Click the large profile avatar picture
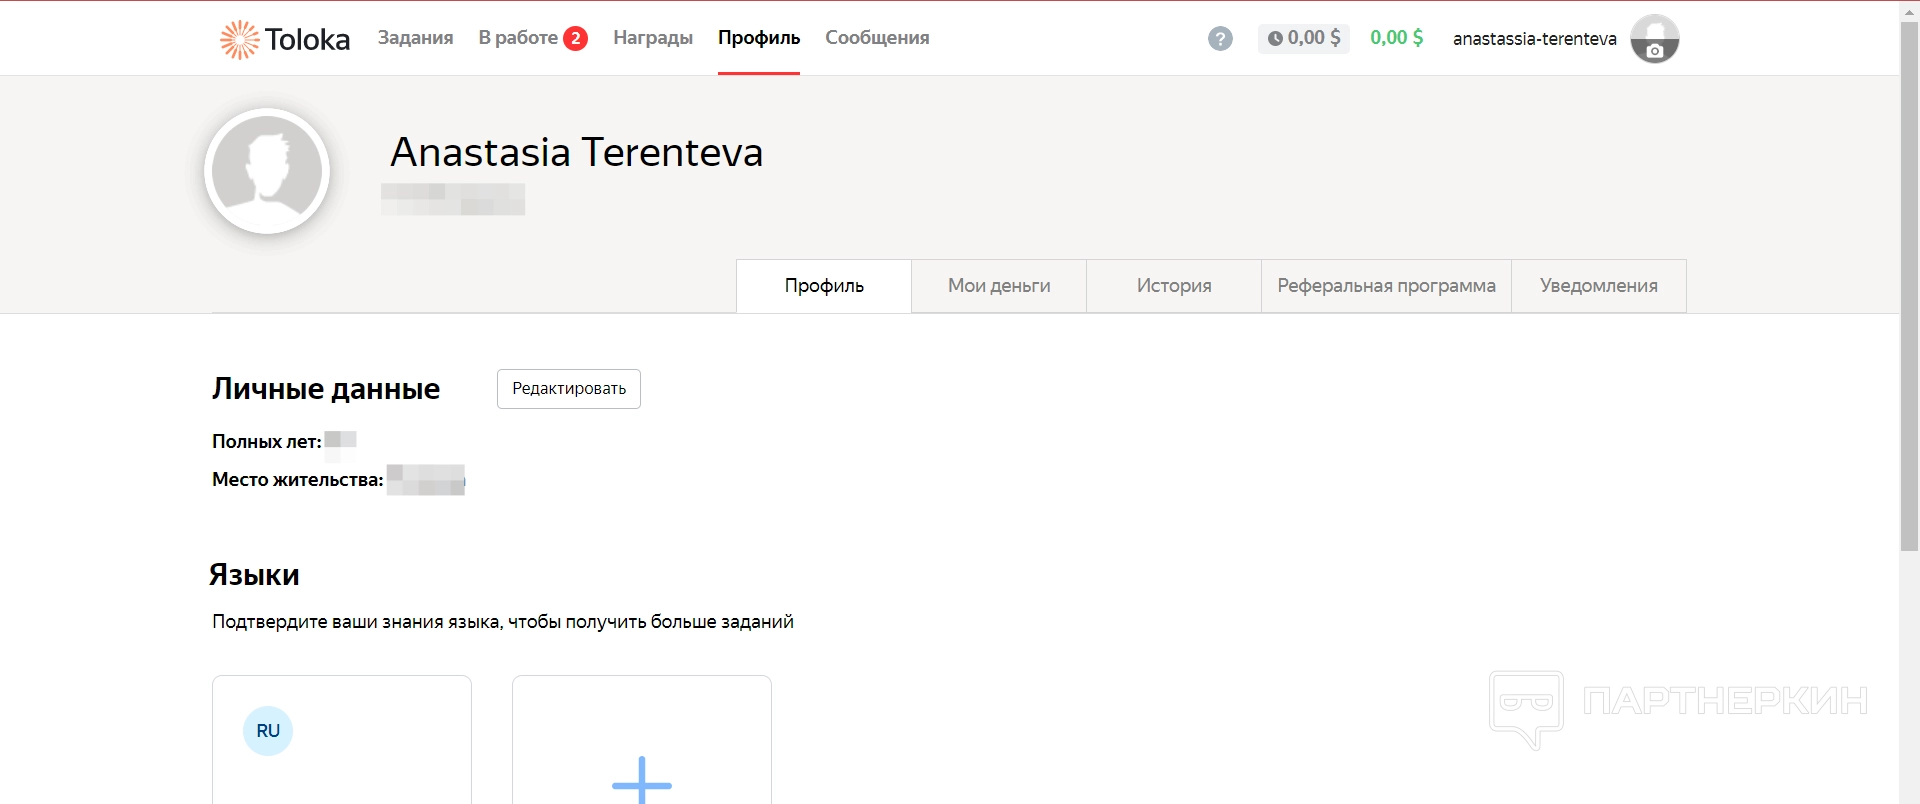This screenshot has height=804, width=1920. [x=267, y=171]
